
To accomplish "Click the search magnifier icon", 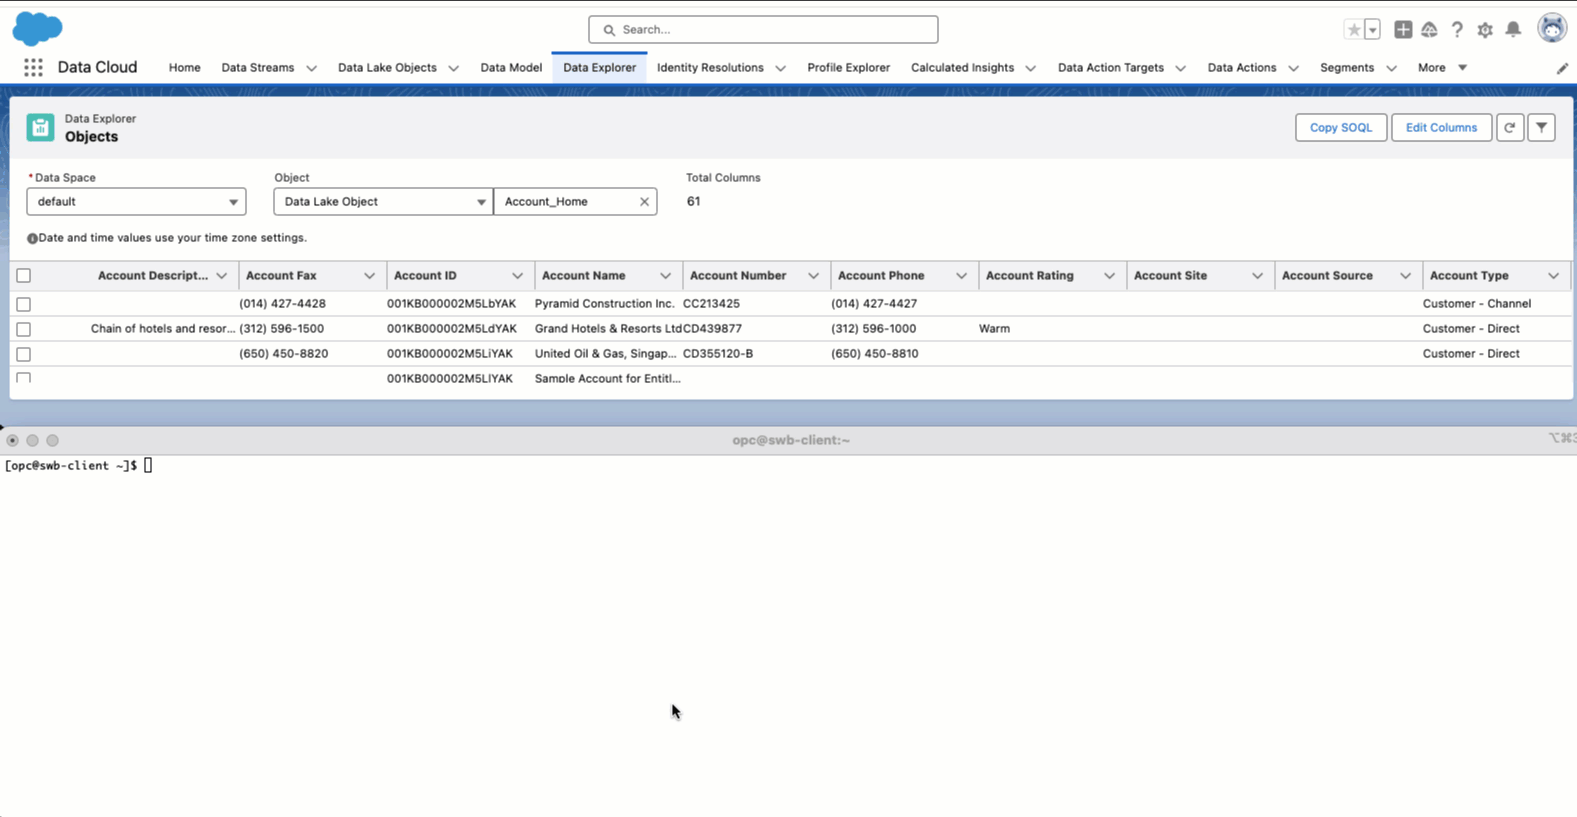I will [609, 30].
